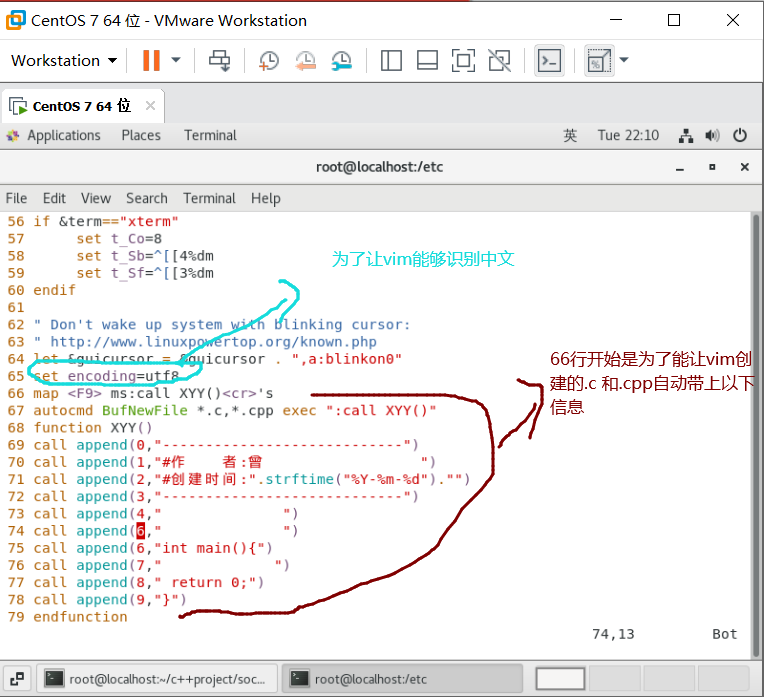
Task: Maximize the root@localhost:/etc terminal window
Action: pyautogui.click(x=712, y=167)
